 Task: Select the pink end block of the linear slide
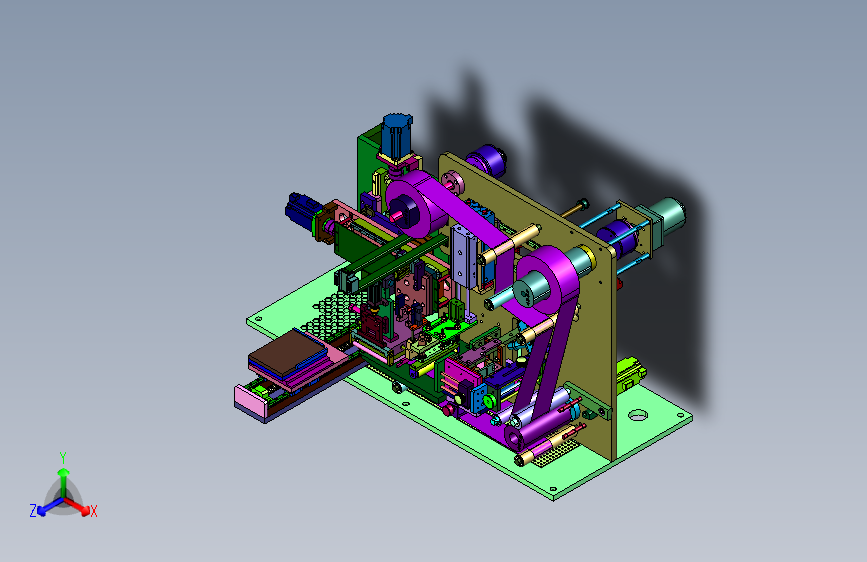click(x=250, y=401)
